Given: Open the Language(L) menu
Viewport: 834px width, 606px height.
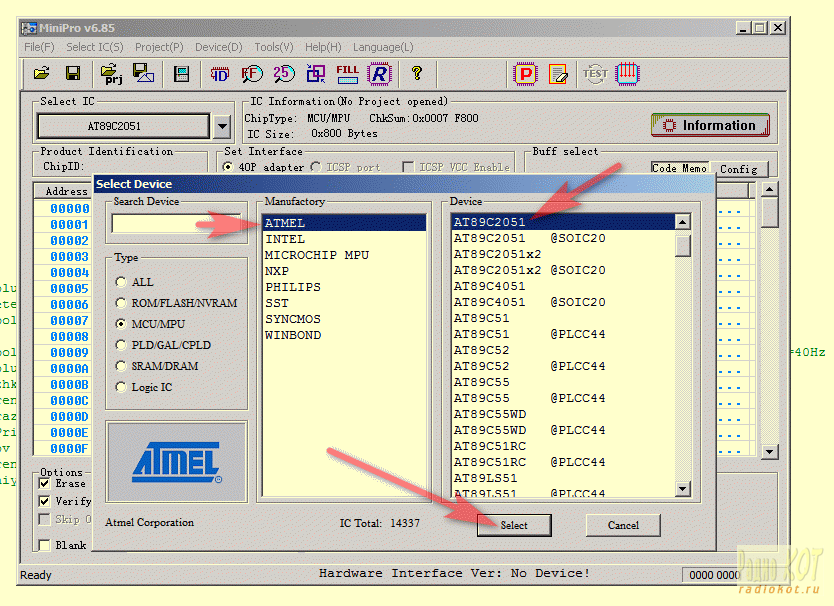Looking at the screenshot, I should coord(383,47).
